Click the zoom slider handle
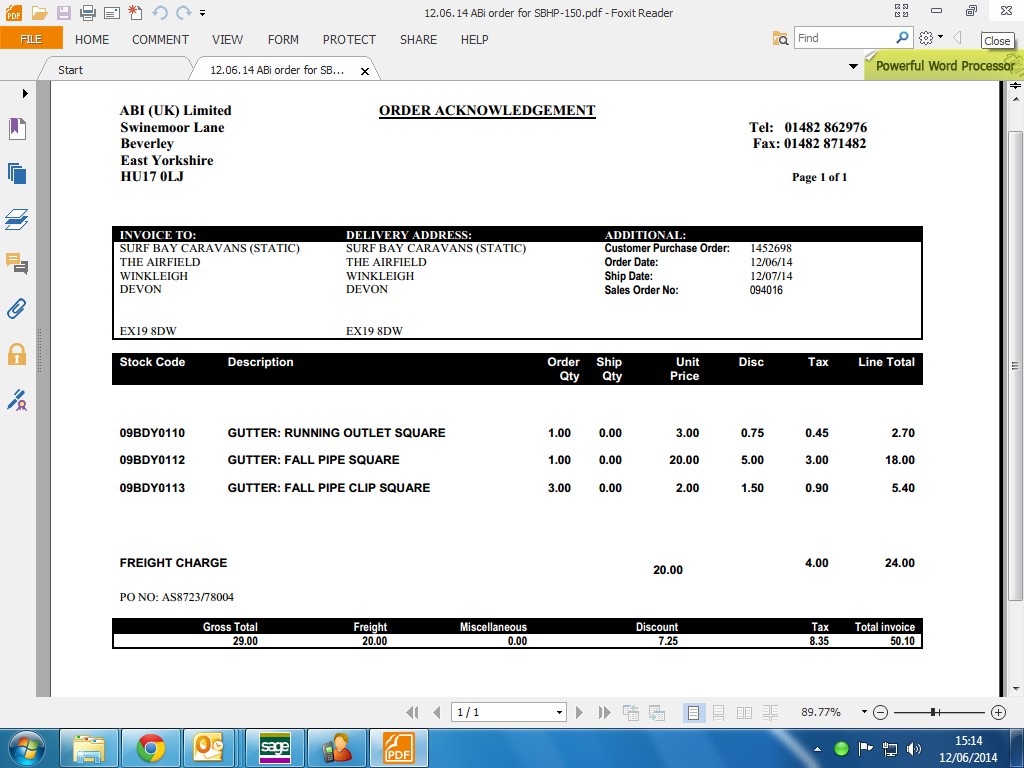The image size is (1024, 768). pyautogui.click(x=933, y=713)
